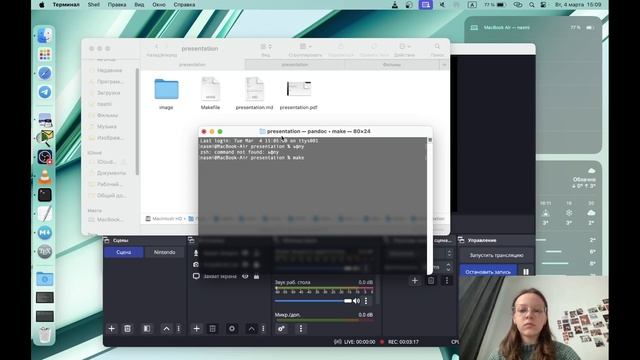Open input source A menu in menu bar
This screenshot has height=360, width=640.
[472, 4]
